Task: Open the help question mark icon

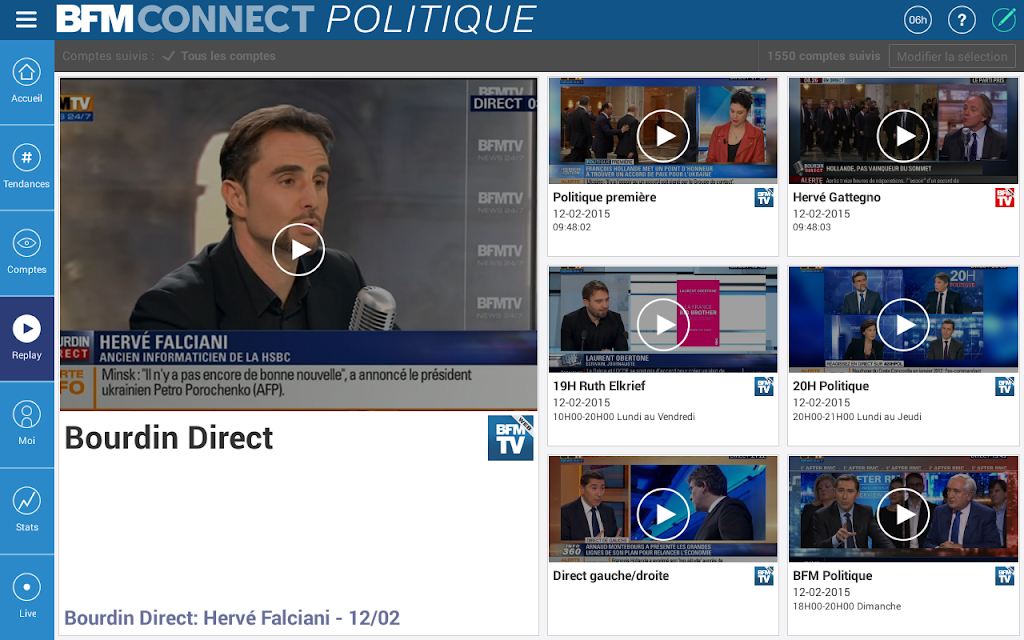Action: [961, 20]
